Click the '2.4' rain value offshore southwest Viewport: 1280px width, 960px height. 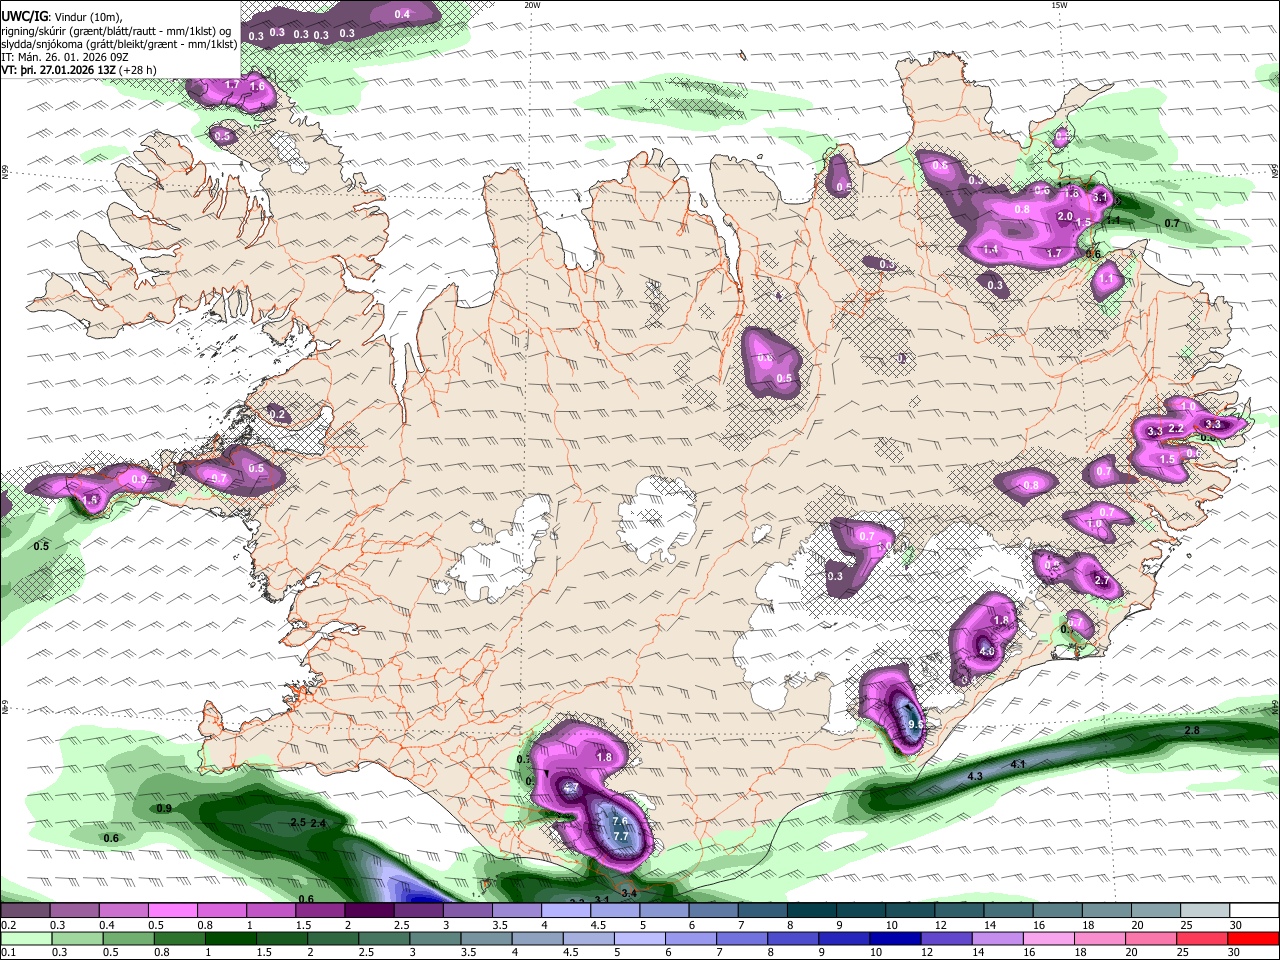pos(318,823)
